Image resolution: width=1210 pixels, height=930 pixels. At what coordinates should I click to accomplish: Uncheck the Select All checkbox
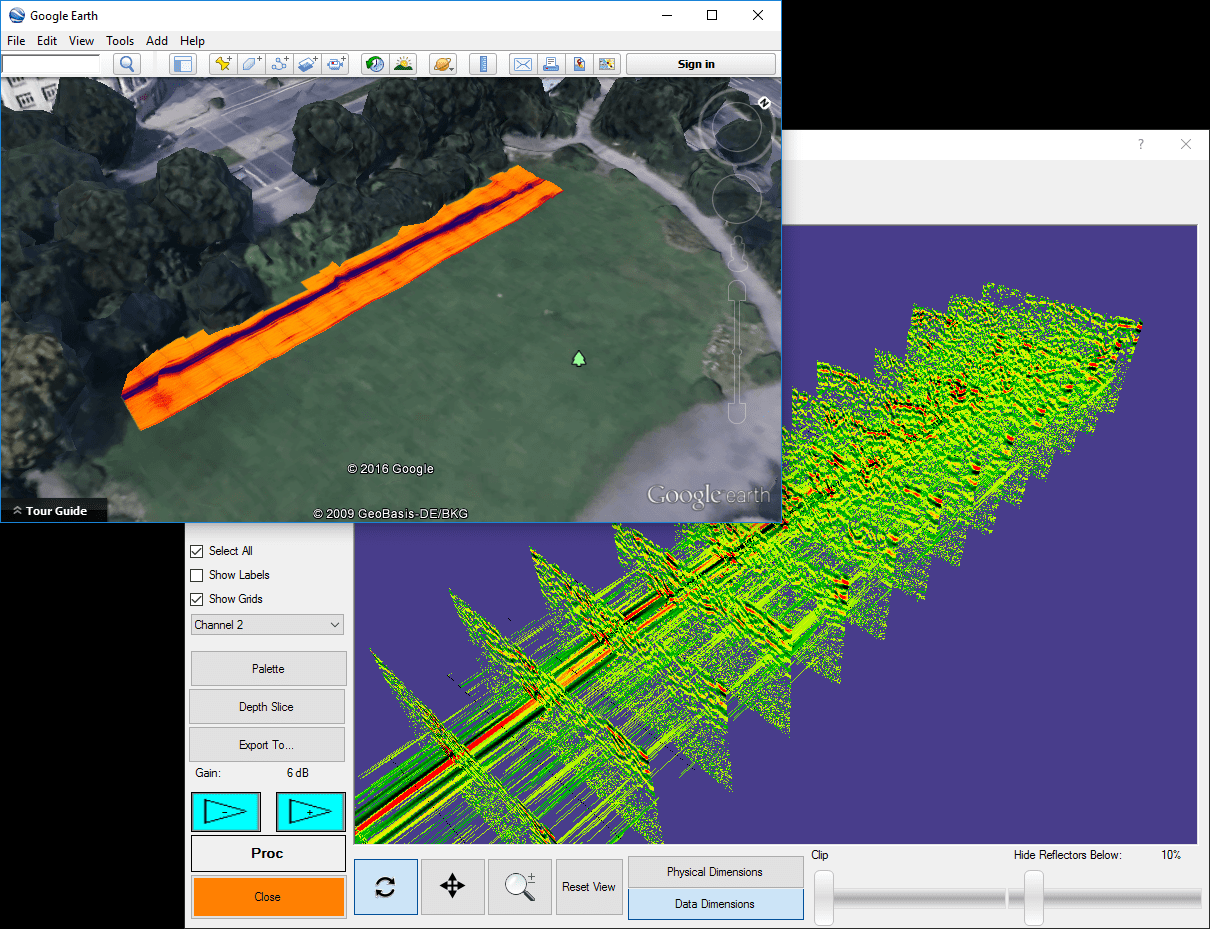click(x=195, y=551)
